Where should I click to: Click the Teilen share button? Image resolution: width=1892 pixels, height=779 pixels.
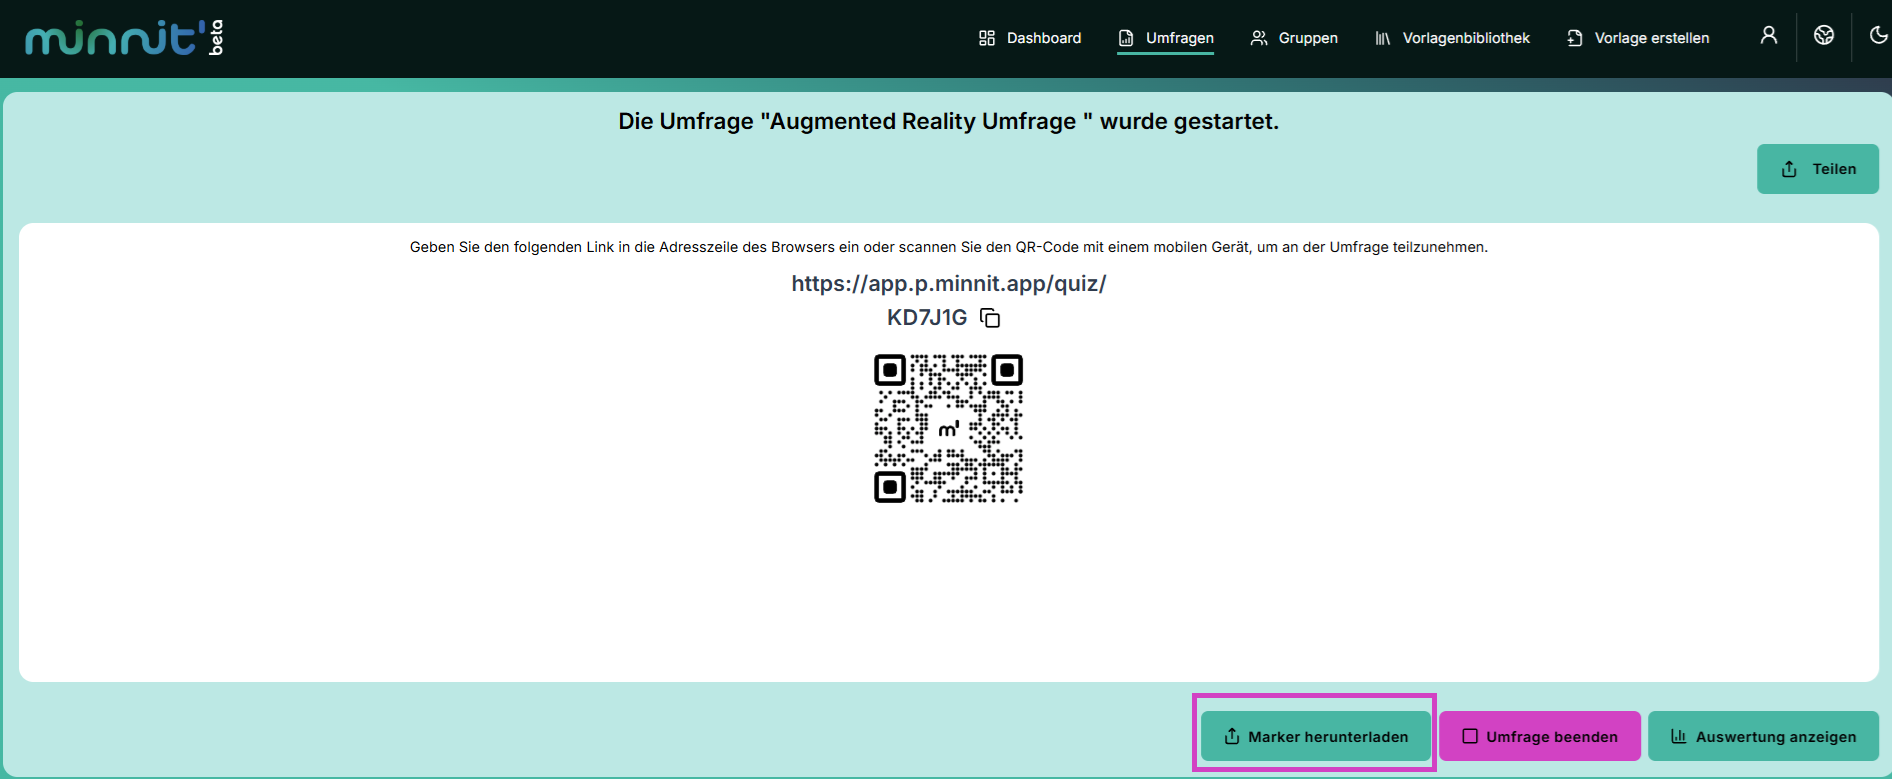click(1818, 169)
